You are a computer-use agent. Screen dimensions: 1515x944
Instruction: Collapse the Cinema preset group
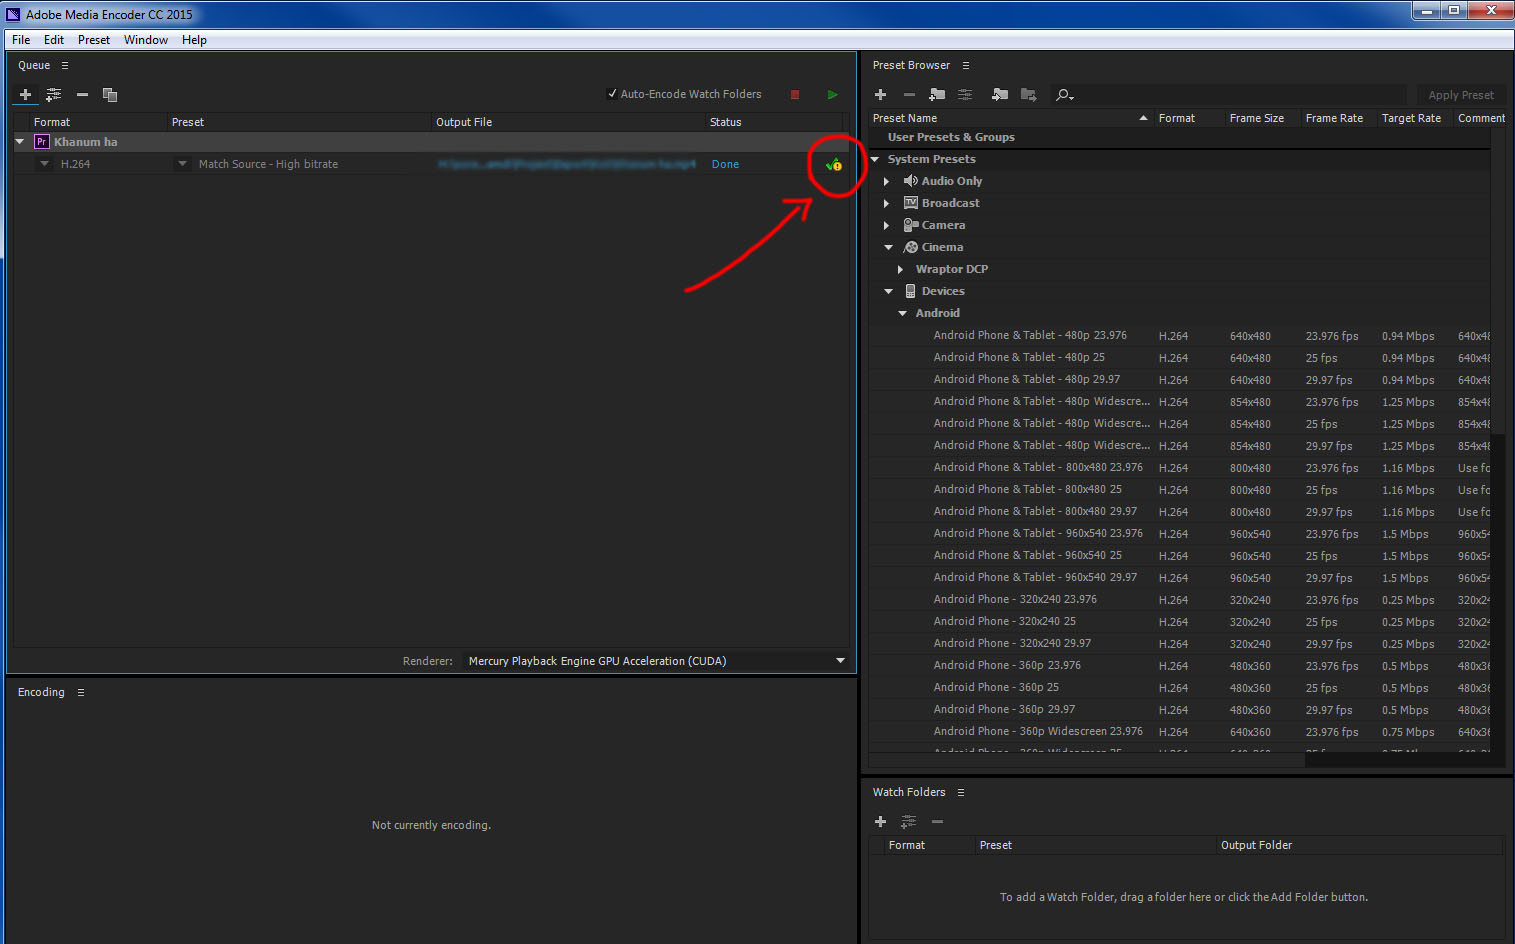coord(888,247)
